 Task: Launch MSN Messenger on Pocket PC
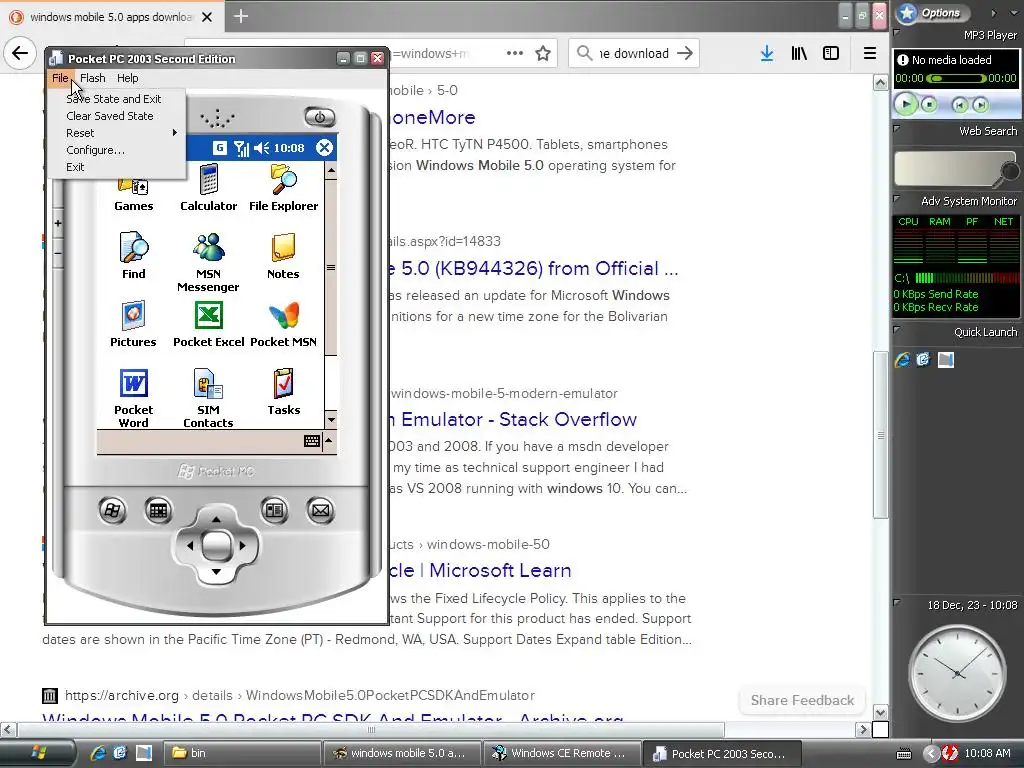click(x=208, y=262)
